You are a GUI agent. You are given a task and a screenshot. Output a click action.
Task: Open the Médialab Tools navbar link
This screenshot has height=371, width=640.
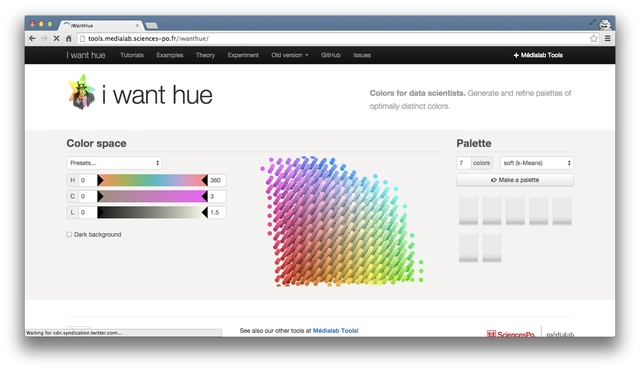coord(538,55)
